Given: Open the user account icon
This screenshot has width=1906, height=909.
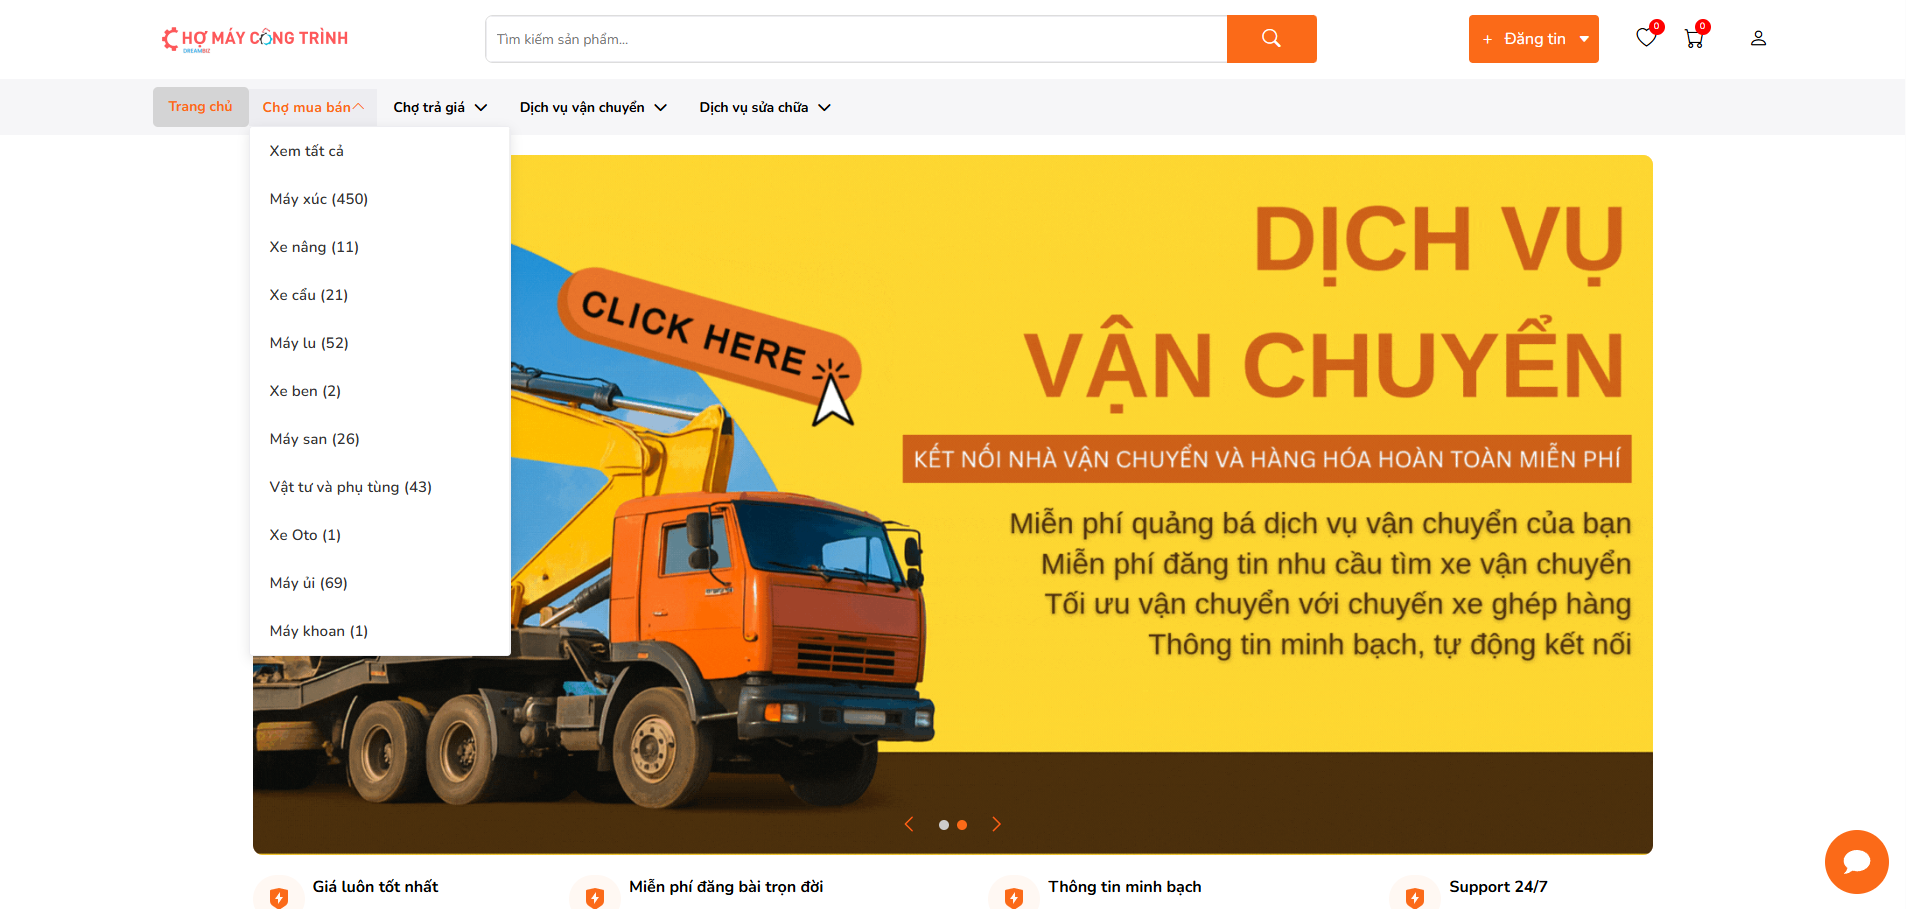Looking at the screenshot, I should [x=1758, y=39].
